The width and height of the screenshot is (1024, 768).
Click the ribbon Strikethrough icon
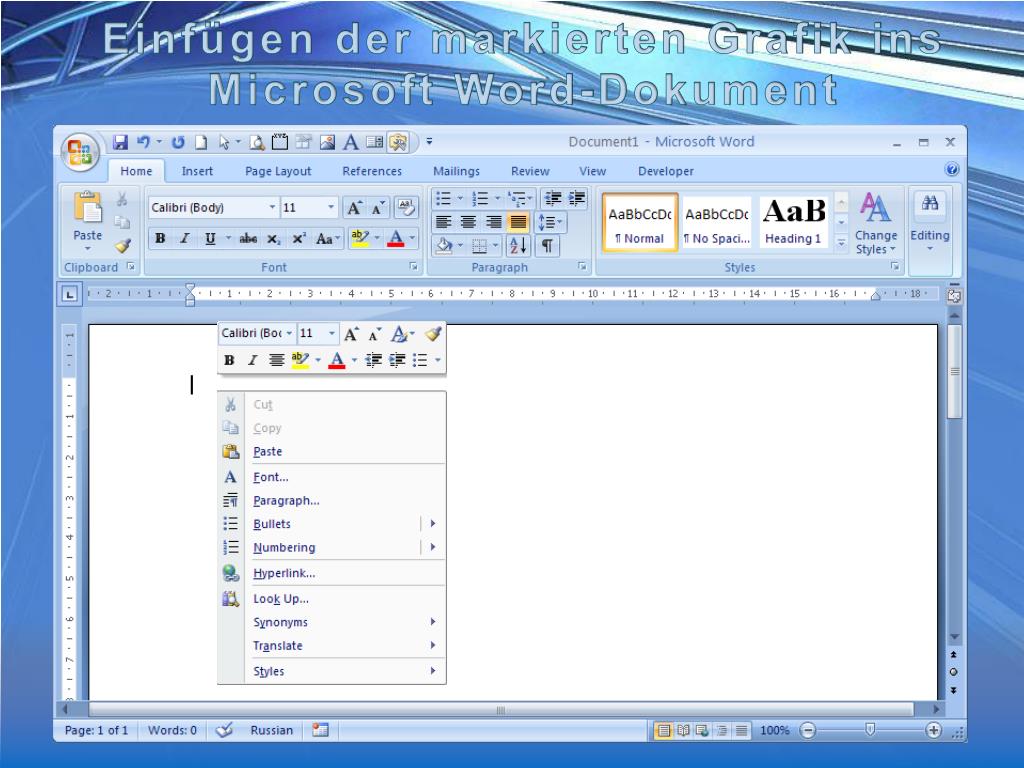[248, 238]
